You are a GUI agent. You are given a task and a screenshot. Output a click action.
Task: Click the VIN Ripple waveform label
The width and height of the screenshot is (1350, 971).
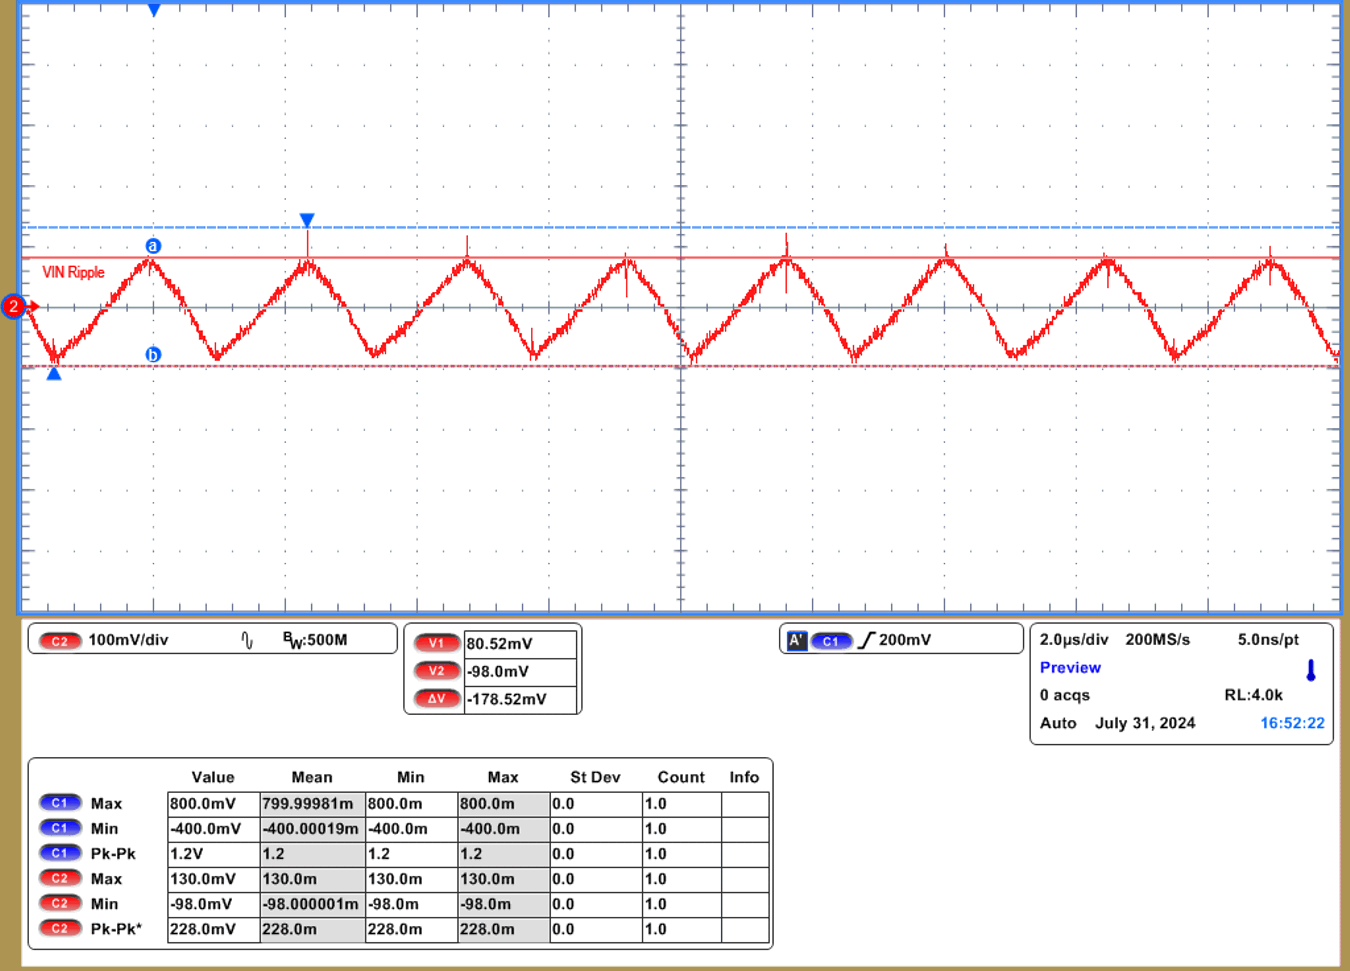tap(73, 272)
